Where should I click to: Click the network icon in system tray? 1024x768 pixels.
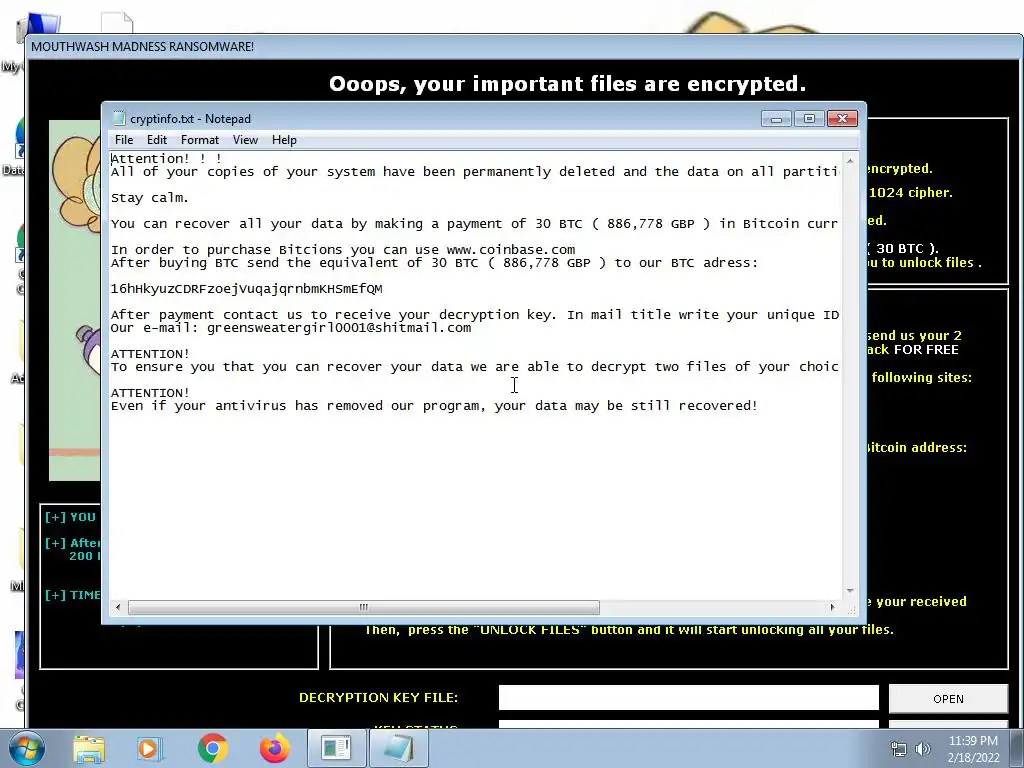click(899, 749)
